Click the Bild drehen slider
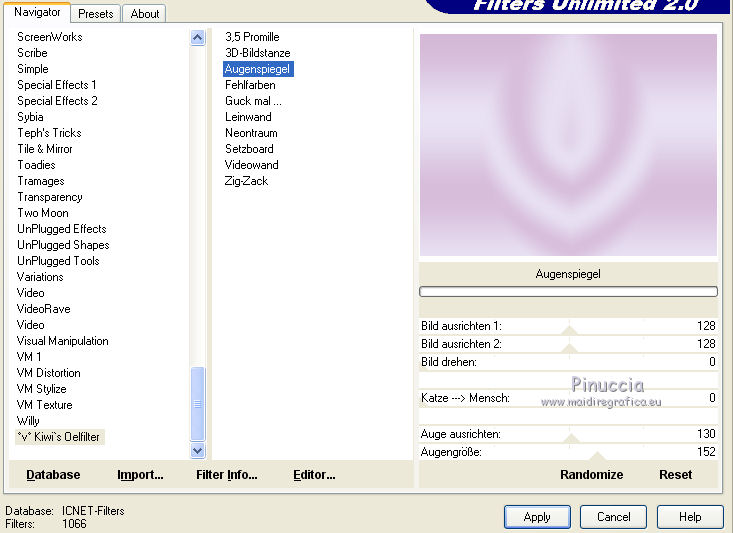The height and width of the screenshot is (533, 733). (568, 362)
